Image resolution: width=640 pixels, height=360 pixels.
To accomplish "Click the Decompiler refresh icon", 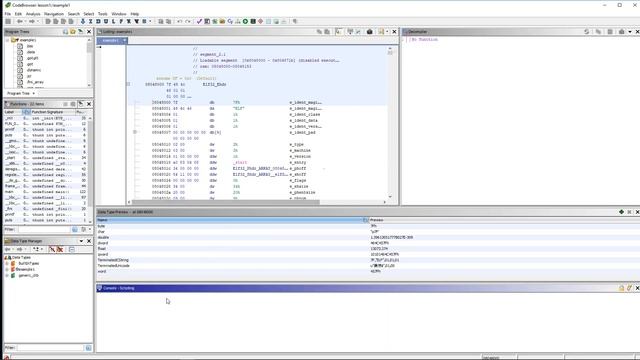I will point(587,31).
